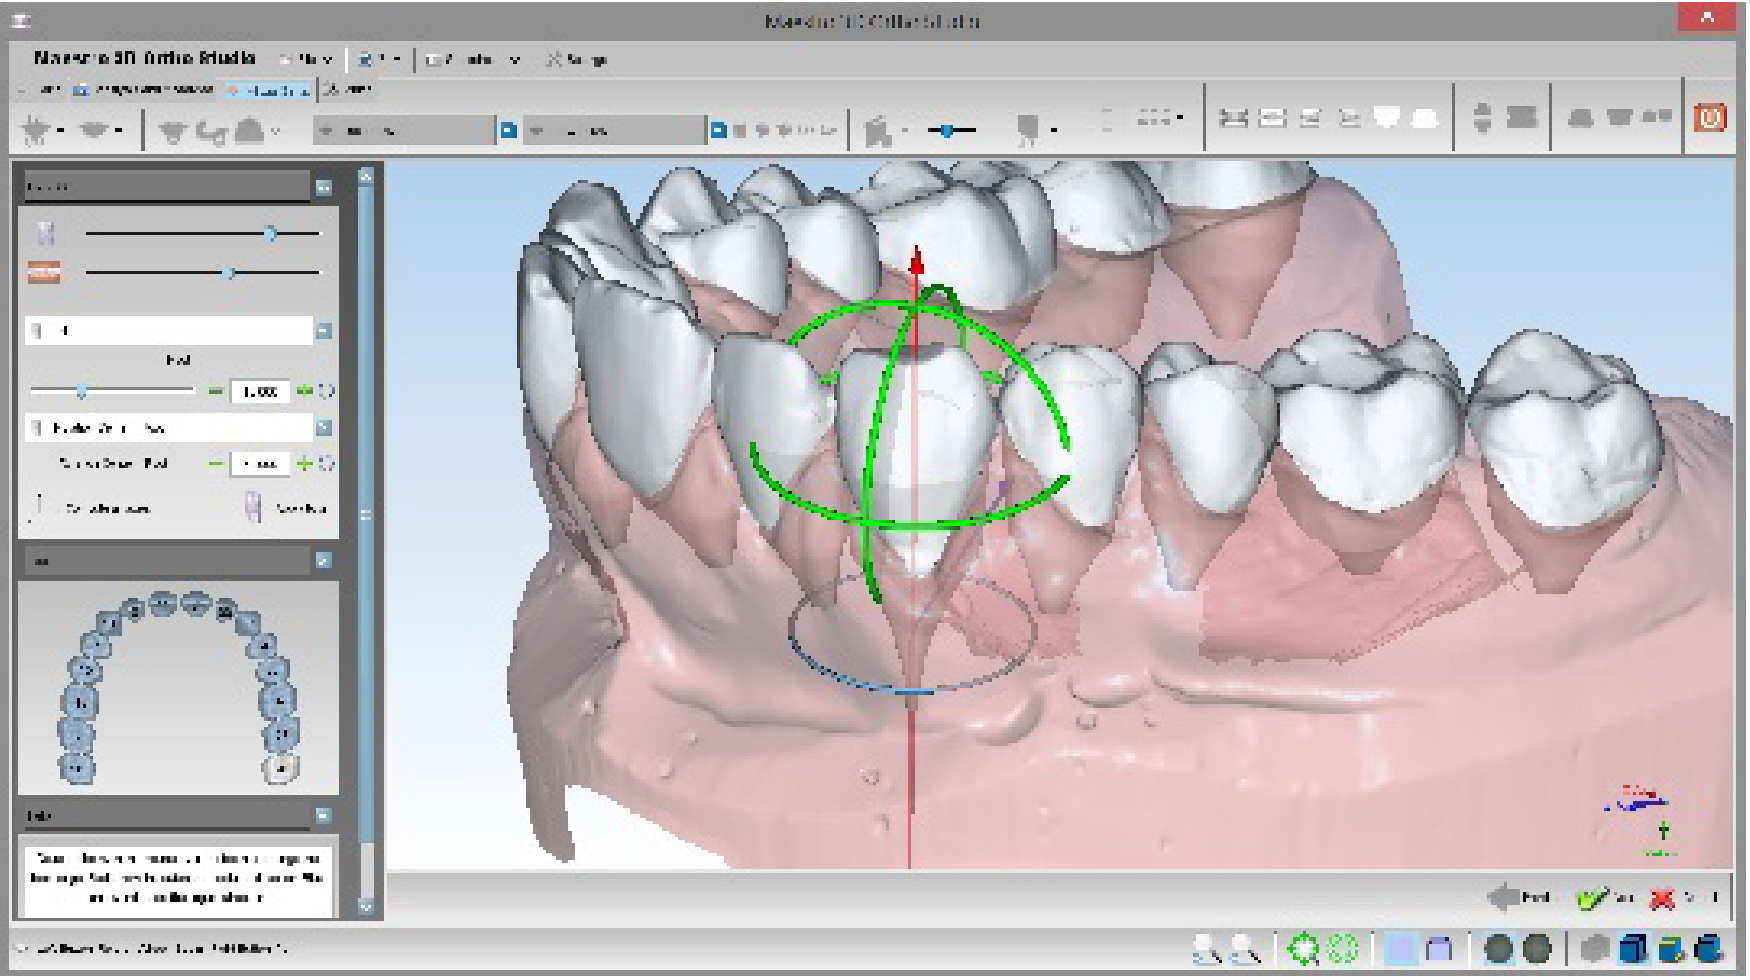Screen dimensions: 1750x980
Task: Open the Settings menu
Action: point(578,59)
